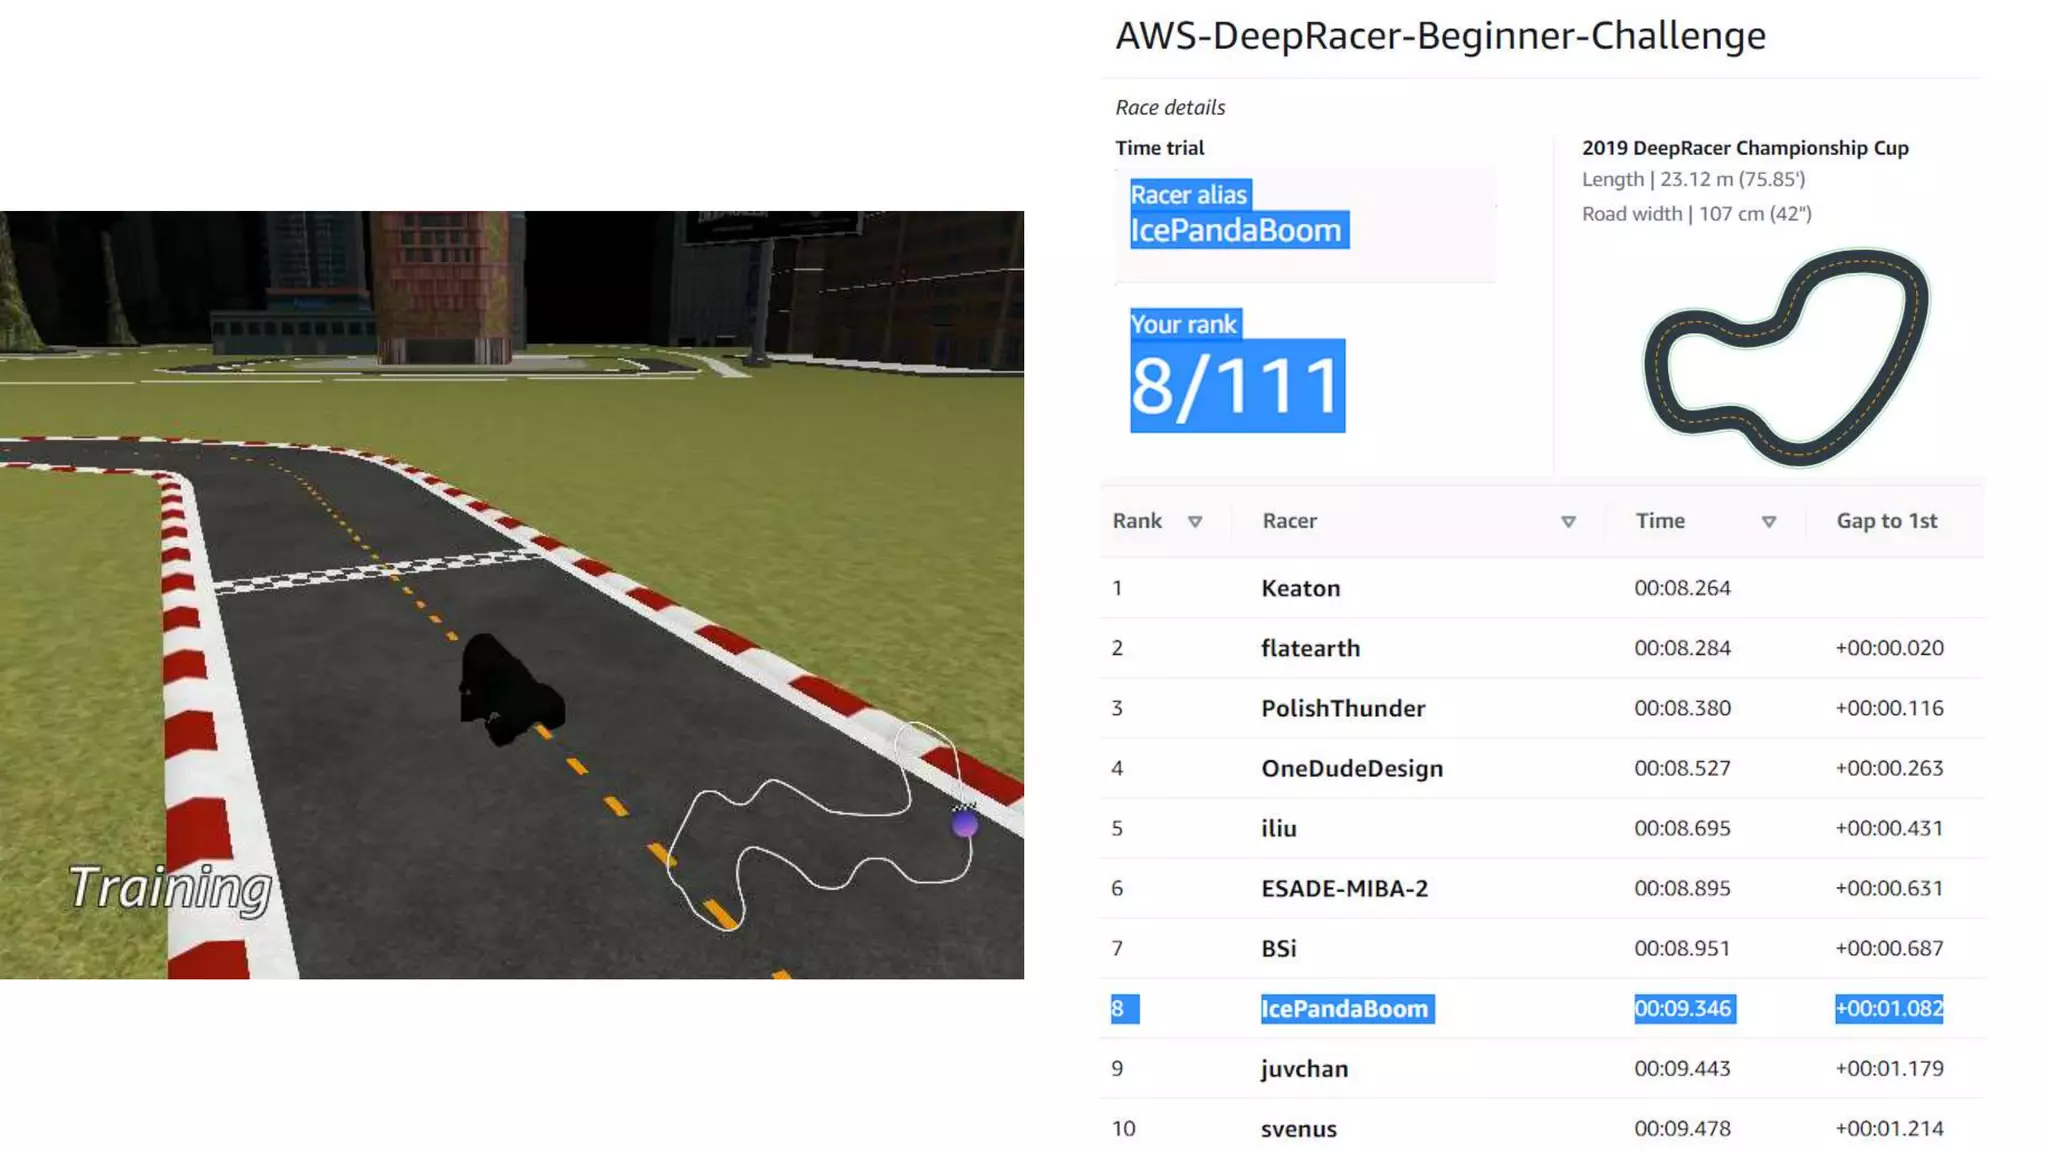Click the PolishThunder leaderboard entry
2048x1152 pixels.
point(1342,708)
